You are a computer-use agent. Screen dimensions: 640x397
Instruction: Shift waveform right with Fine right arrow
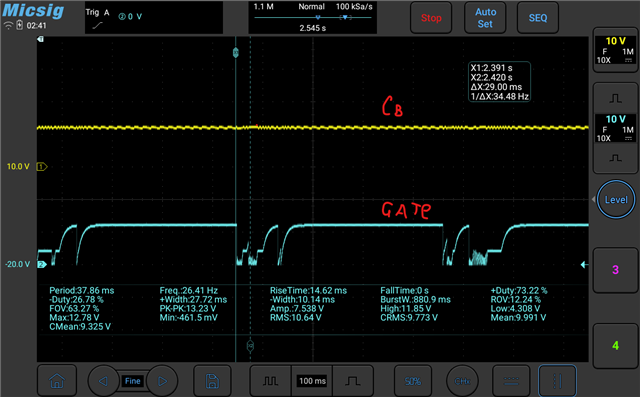(162, 381)
